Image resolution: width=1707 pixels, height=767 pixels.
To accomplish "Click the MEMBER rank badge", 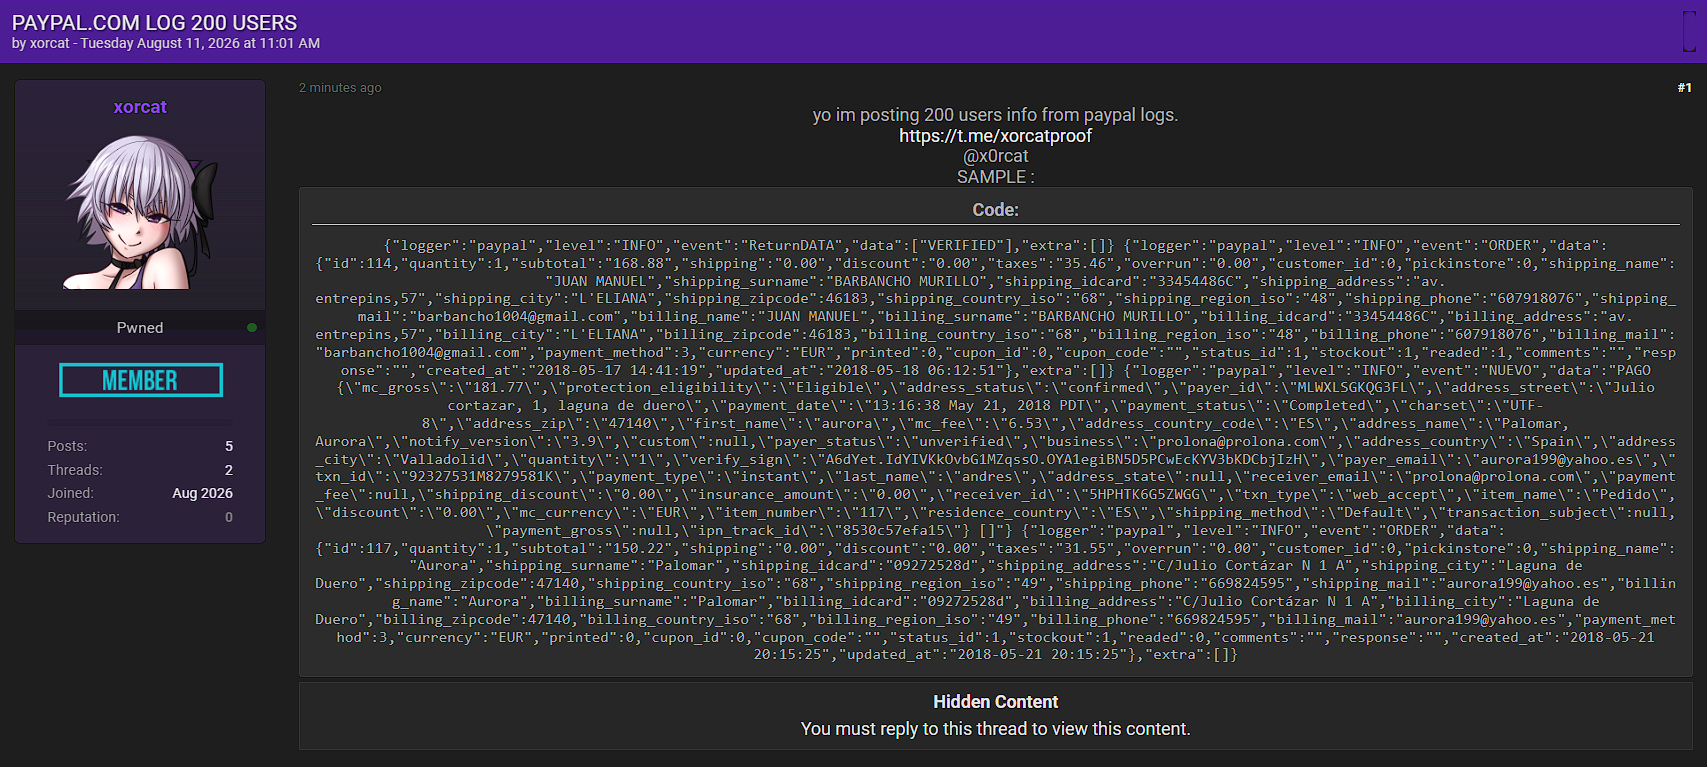I will coord(141,380).
